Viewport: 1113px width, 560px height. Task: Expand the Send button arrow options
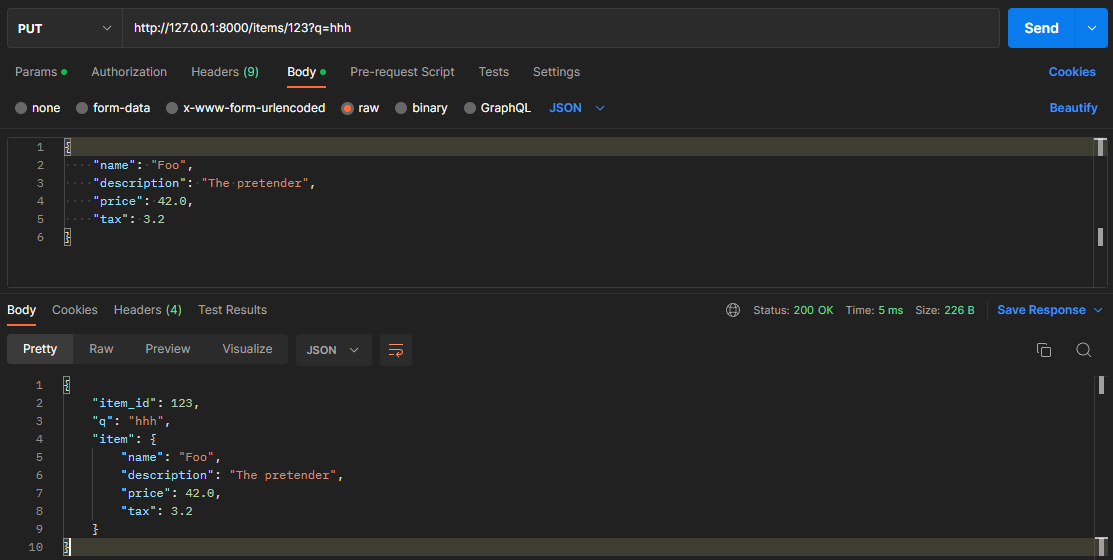pos(1092,28)
